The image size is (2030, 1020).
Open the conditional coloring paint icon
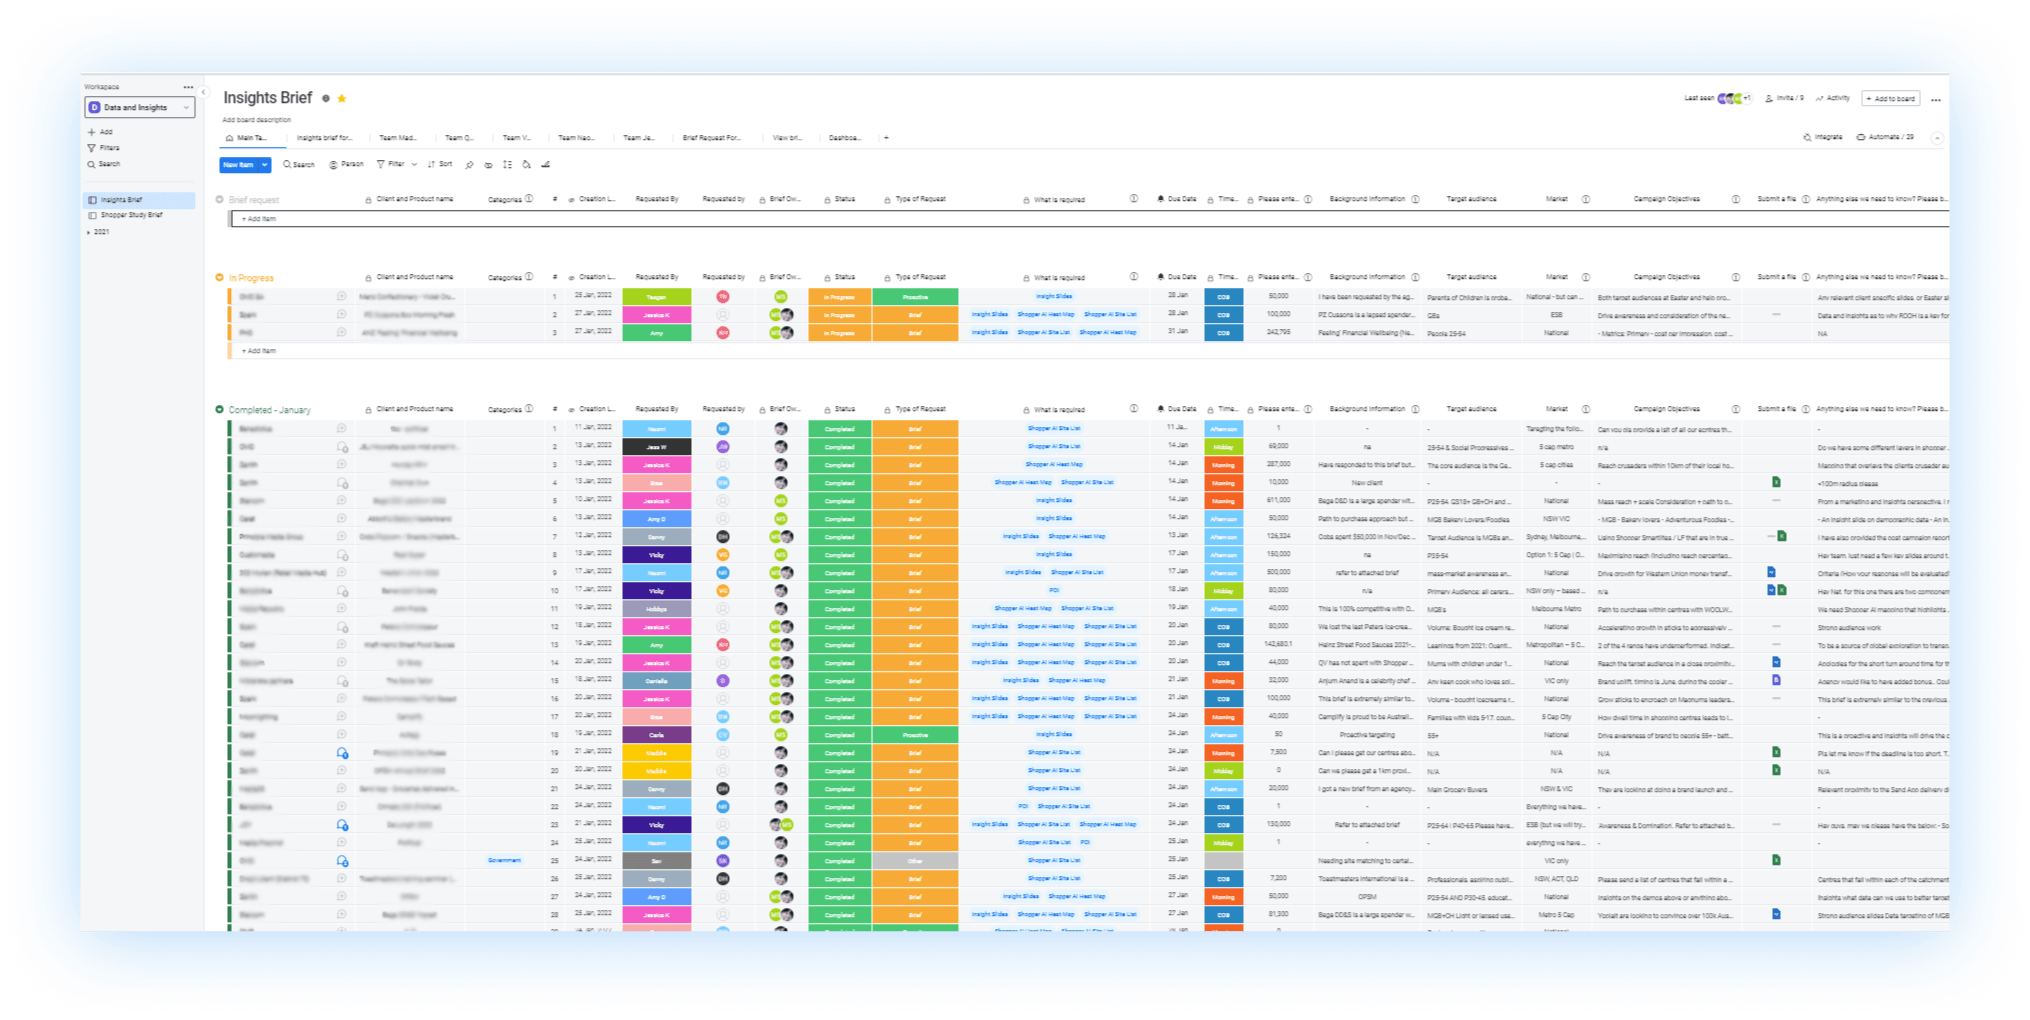click(527, 165)
